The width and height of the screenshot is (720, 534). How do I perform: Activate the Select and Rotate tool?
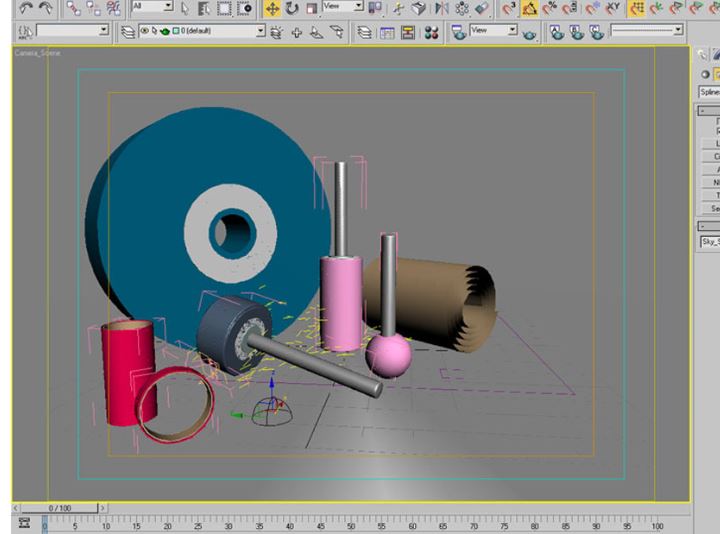(x=291, y=8)
